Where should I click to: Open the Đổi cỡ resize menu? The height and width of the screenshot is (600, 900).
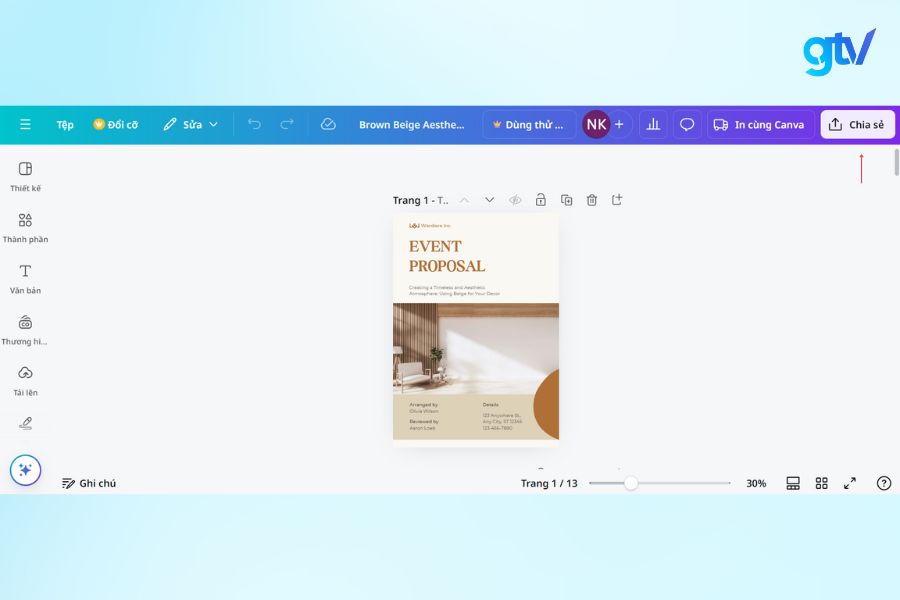(116, 125)
